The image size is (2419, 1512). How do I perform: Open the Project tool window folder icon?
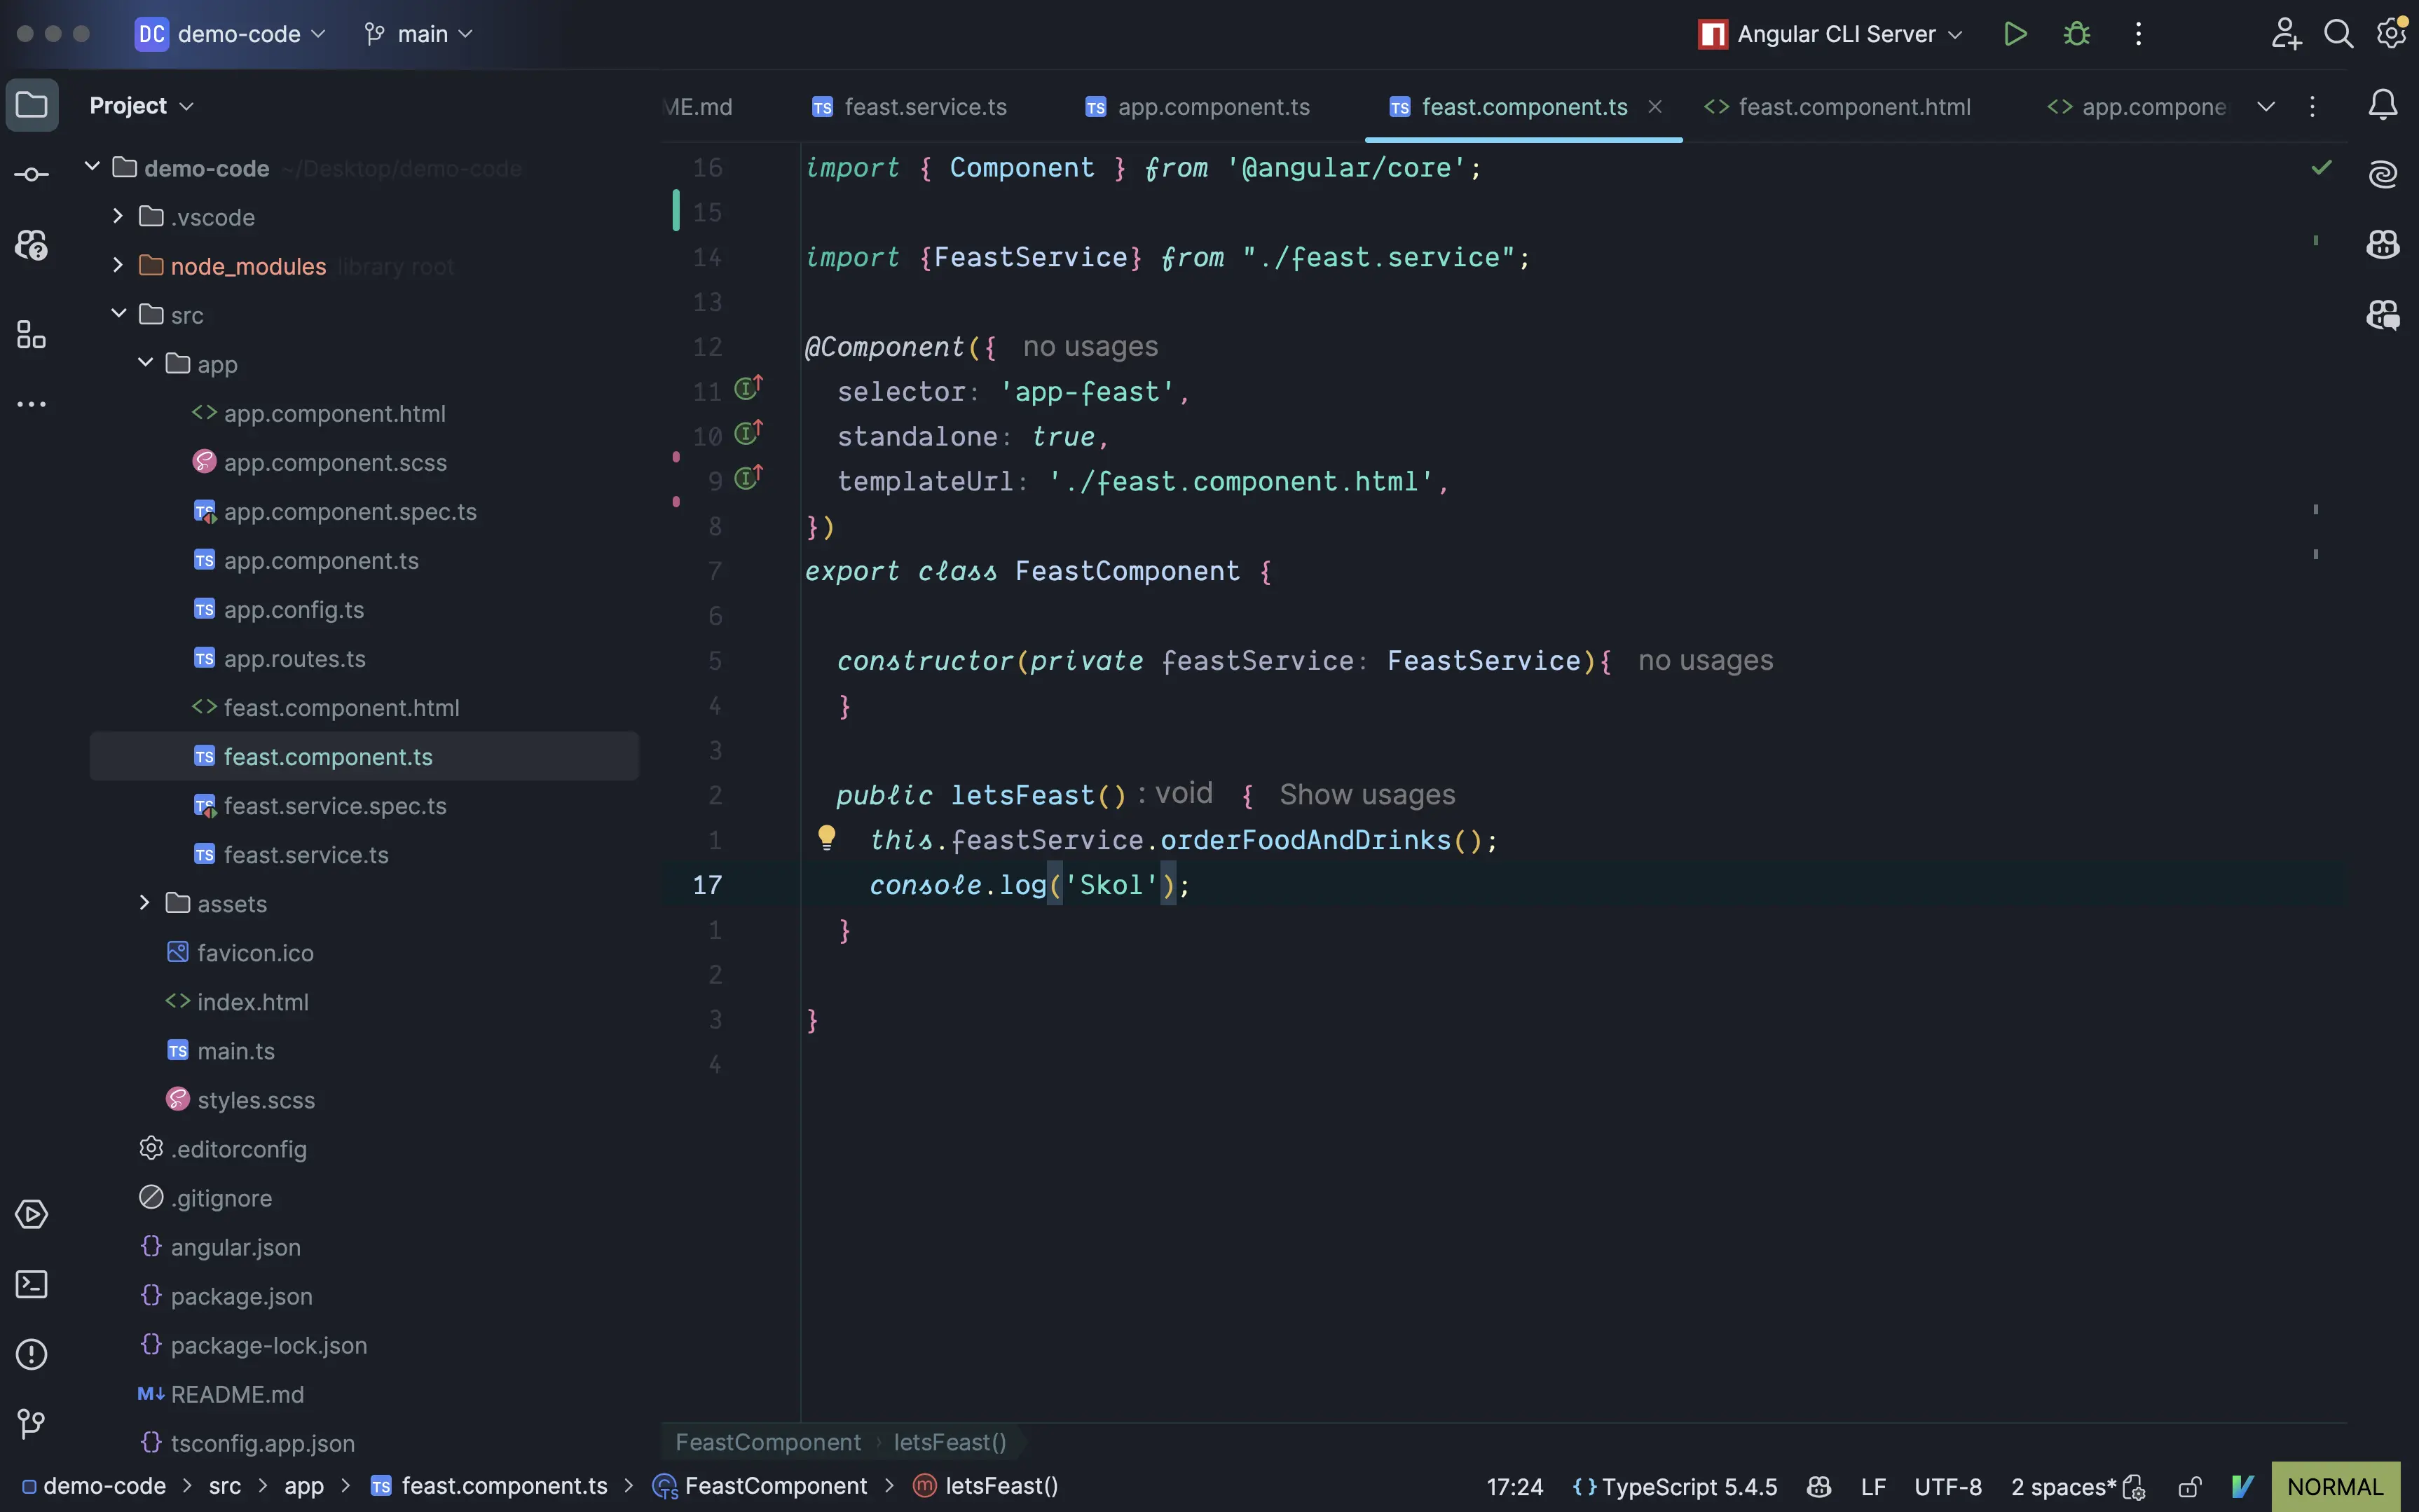point(32,105)
